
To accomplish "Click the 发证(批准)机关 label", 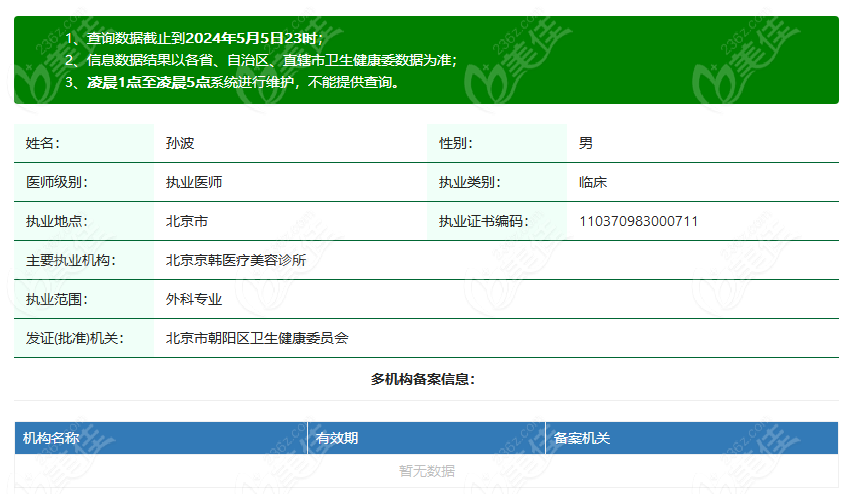I will point(75,339).
